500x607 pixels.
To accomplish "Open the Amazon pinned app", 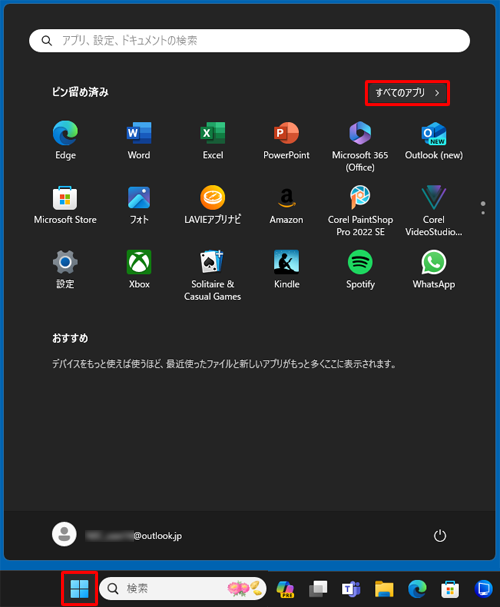I will coord(286,205).
